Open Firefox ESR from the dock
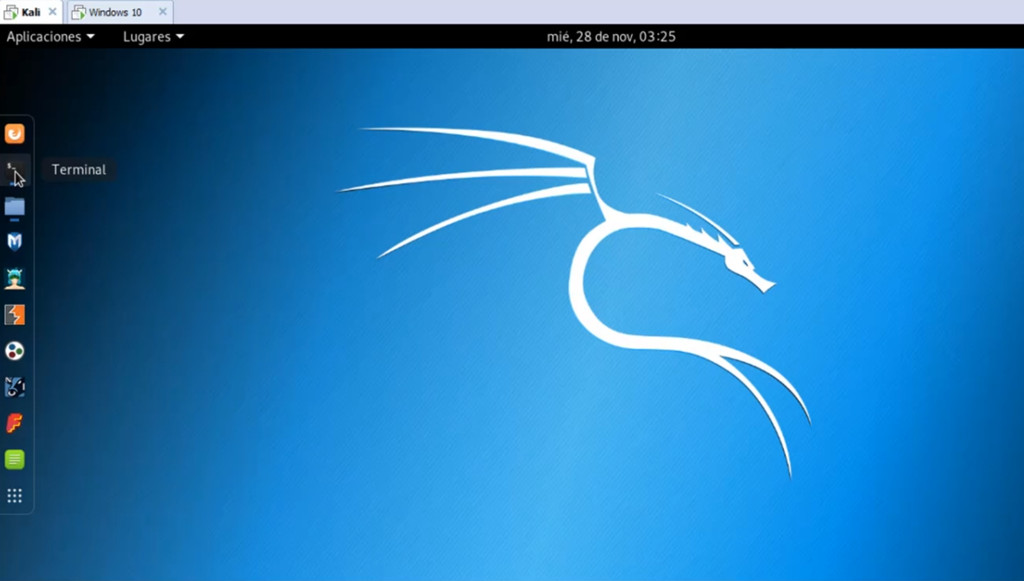The height and width of the screenshot is (581, 1024). (14, 134)
